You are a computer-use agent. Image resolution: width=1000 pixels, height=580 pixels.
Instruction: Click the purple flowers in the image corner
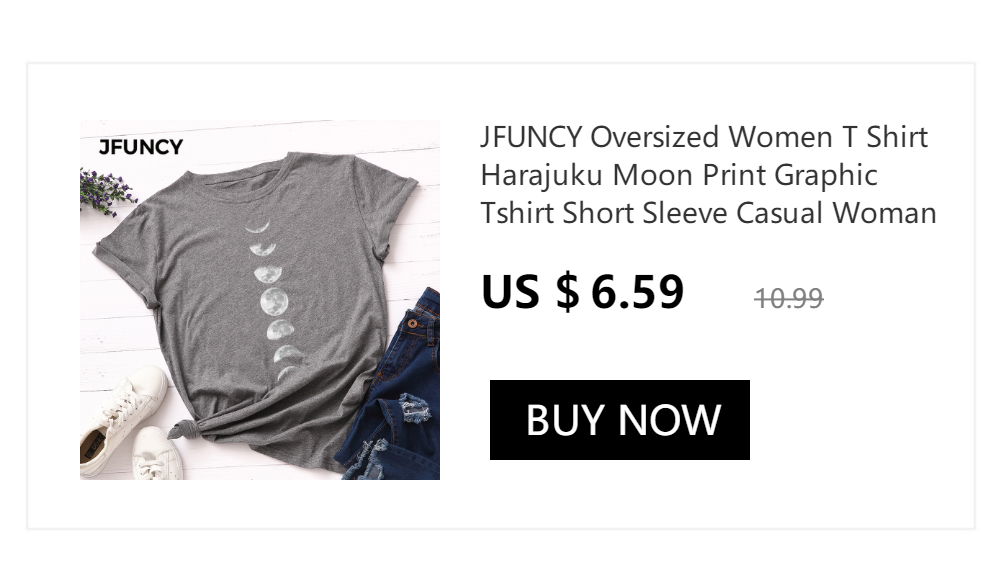(x=104, y=191)
